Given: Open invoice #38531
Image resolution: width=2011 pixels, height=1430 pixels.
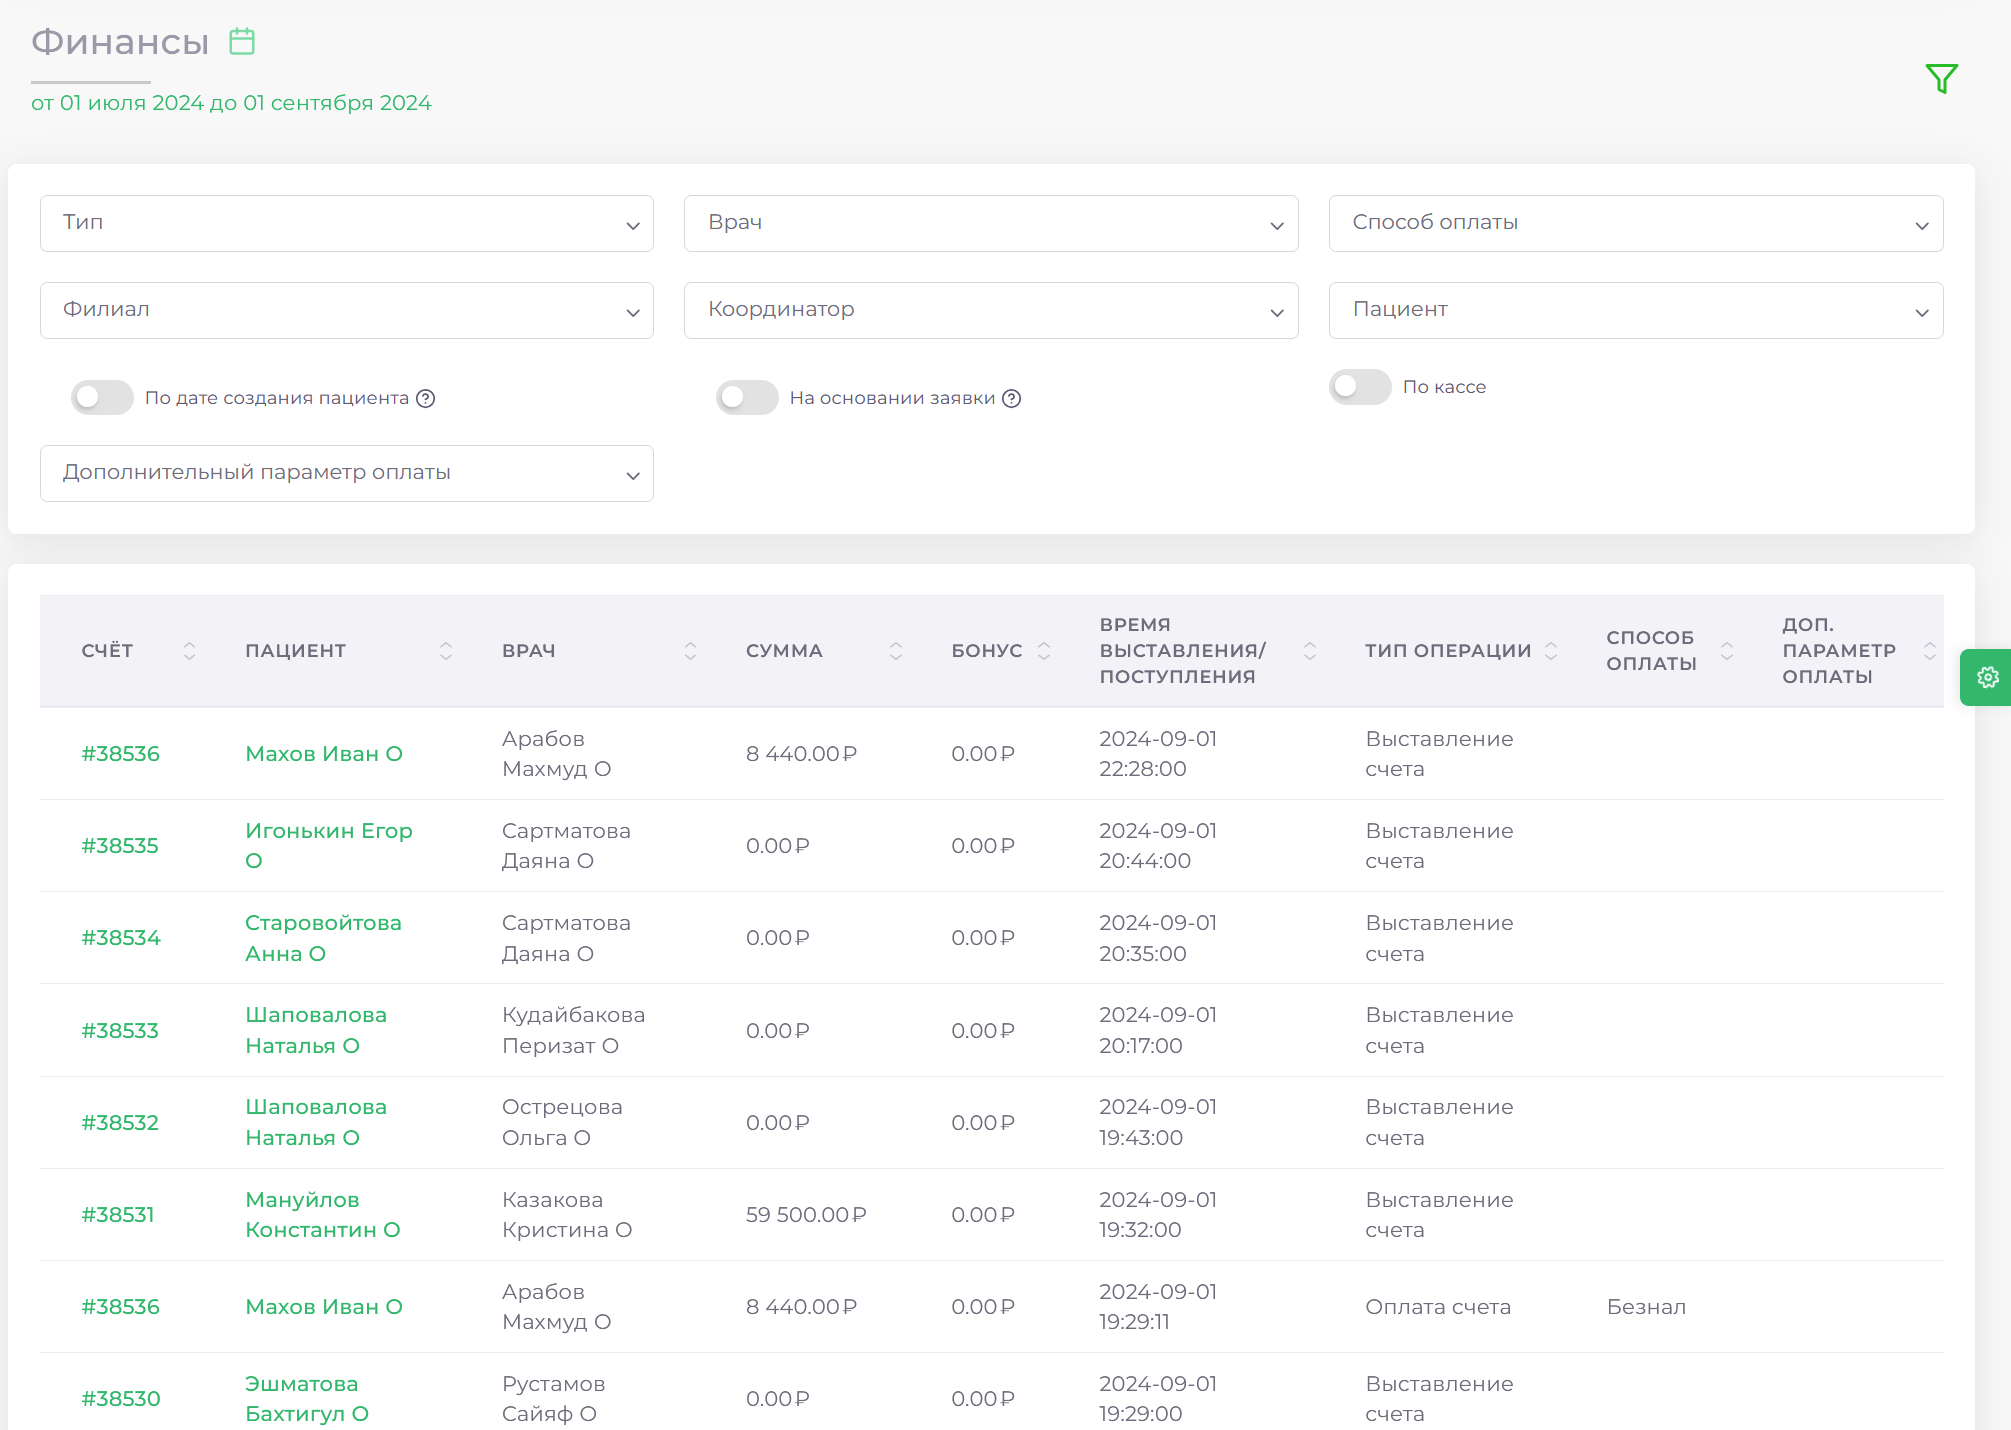Looking at the screenshot, I should (x=118, y=1215).
